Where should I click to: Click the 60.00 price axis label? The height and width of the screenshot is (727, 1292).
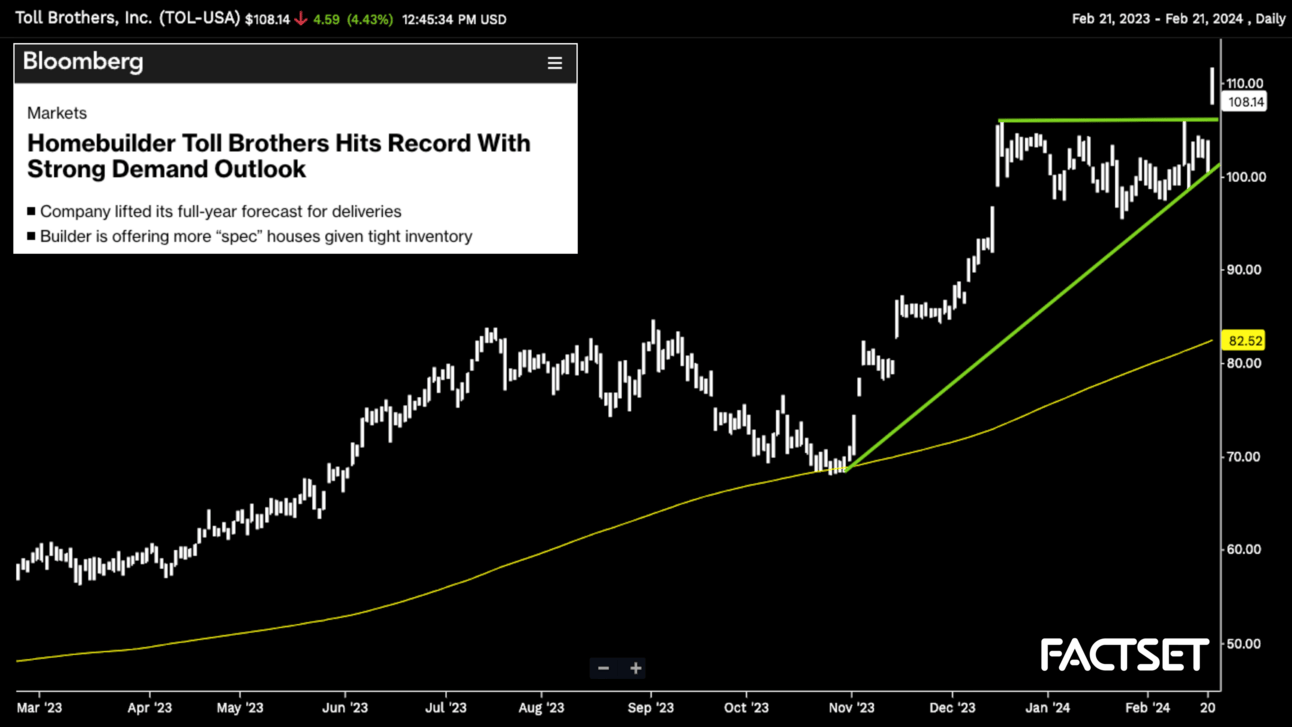(x=1245, y=550)
